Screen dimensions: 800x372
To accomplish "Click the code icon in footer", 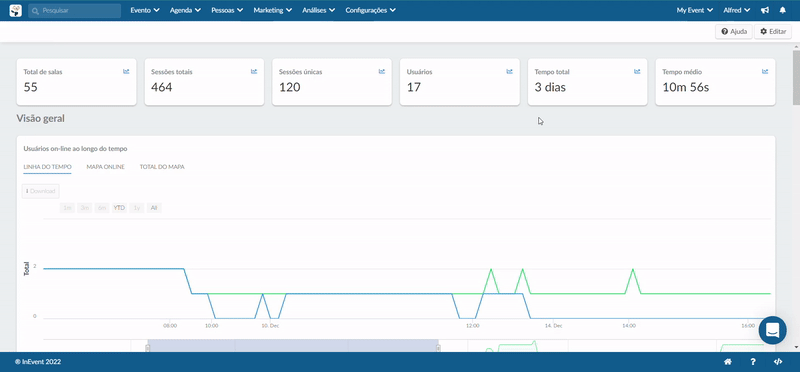I will [778, 362].
